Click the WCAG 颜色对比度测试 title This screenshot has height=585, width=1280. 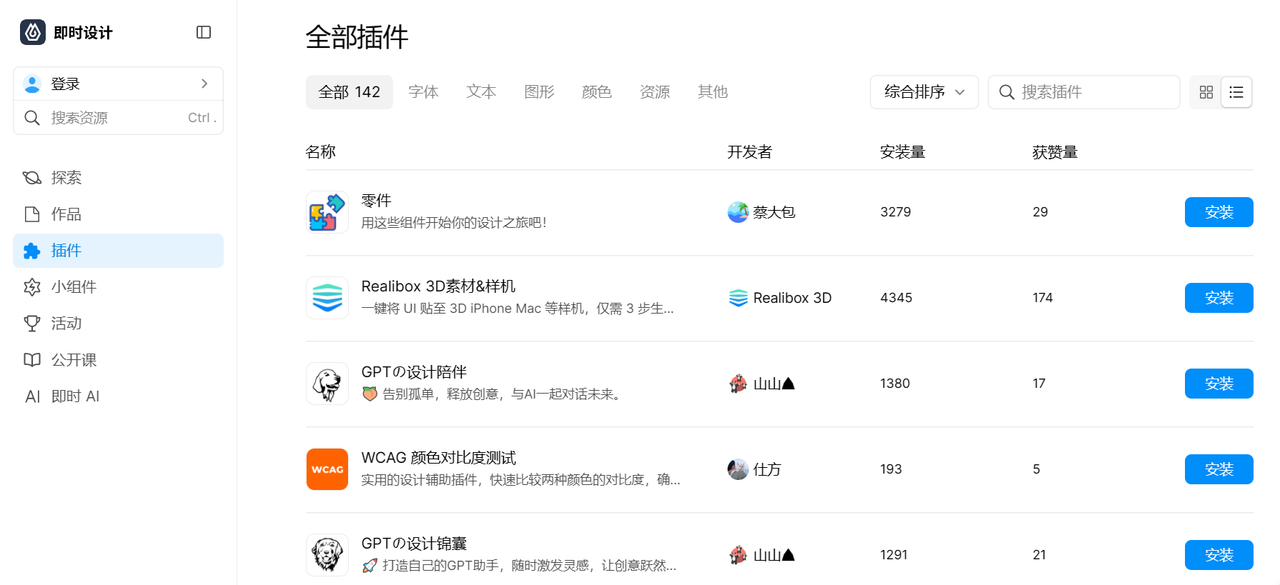[439, 458]
